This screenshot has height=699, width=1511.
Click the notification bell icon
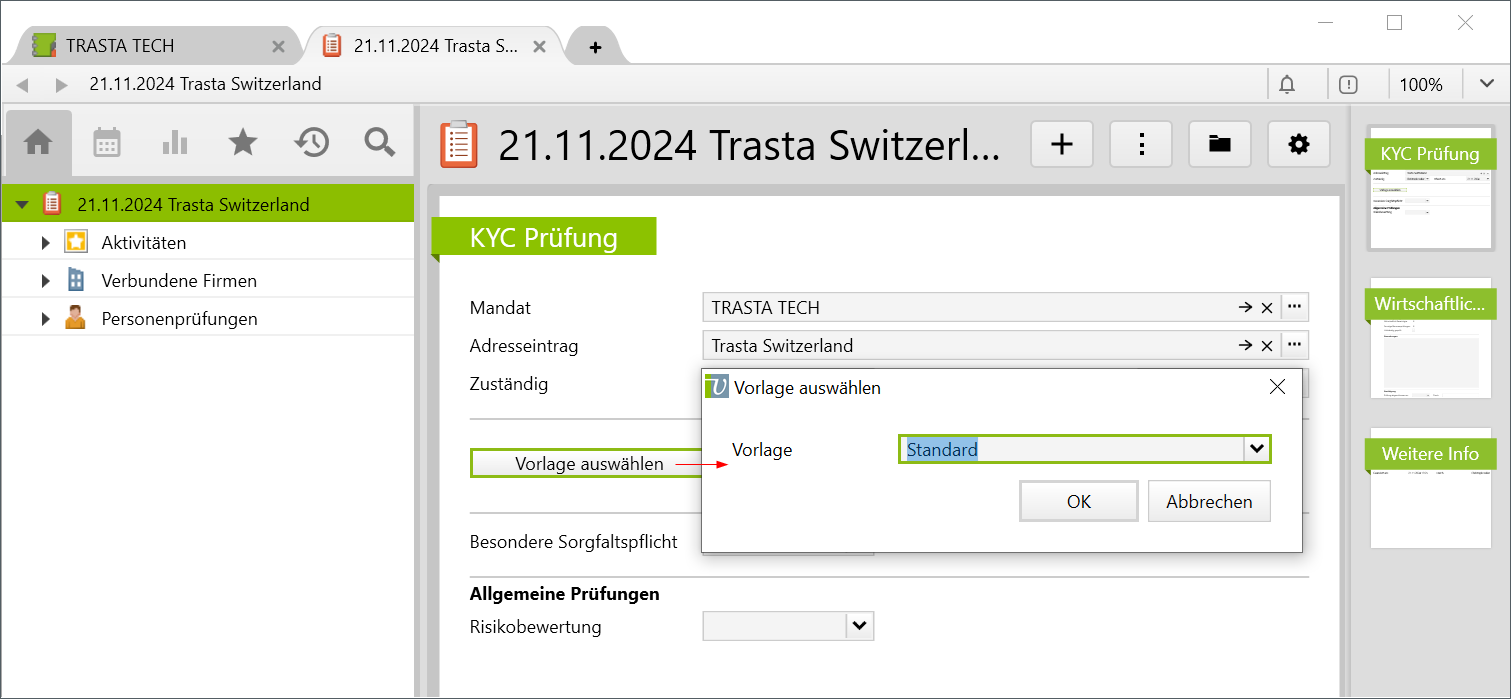click(x=1287, y=85)
